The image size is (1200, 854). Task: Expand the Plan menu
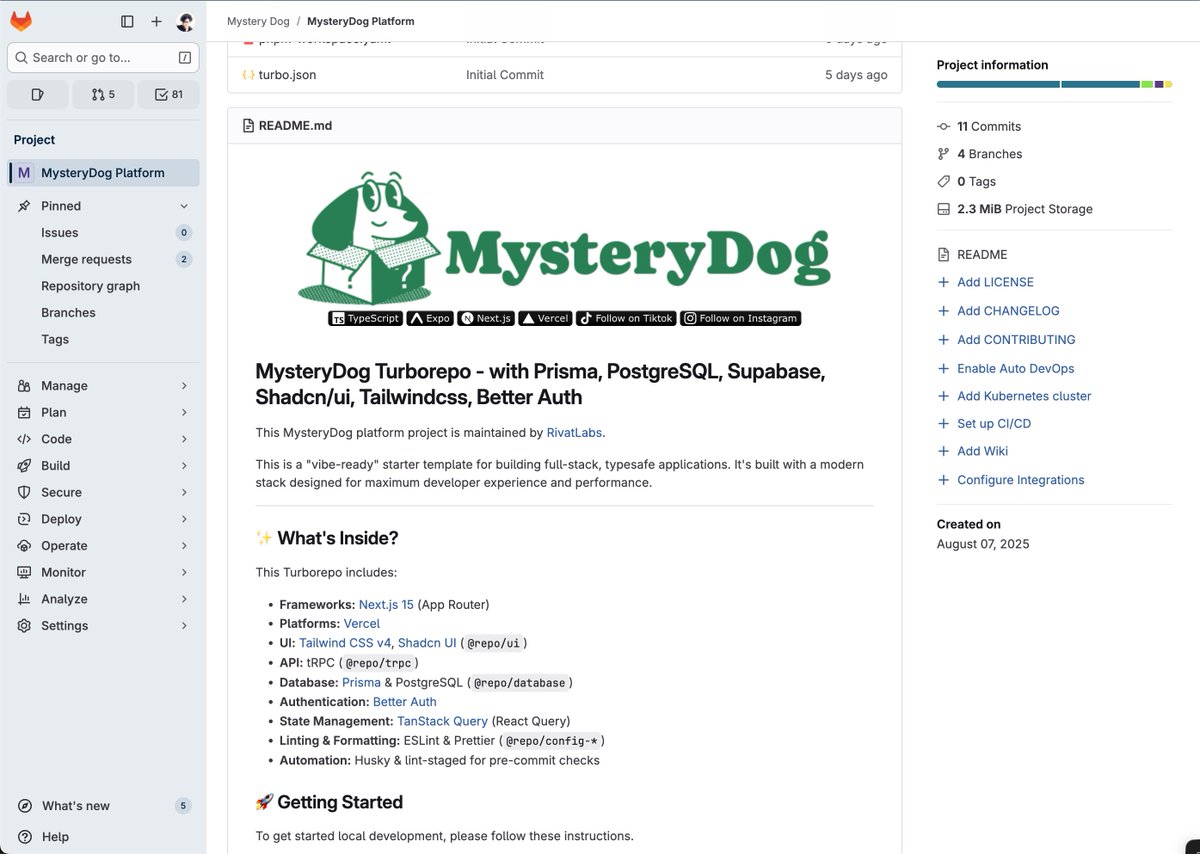pos(103,412)
